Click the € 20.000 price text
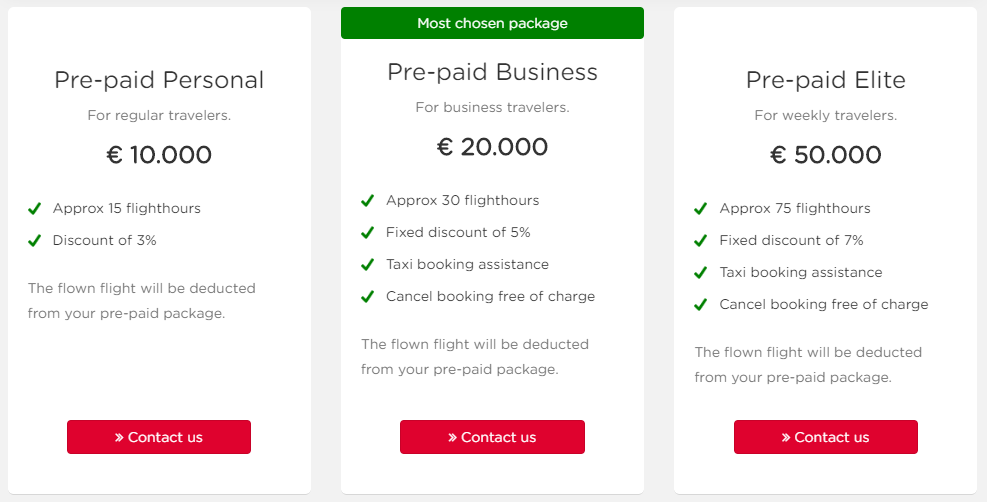 [492, 147]
